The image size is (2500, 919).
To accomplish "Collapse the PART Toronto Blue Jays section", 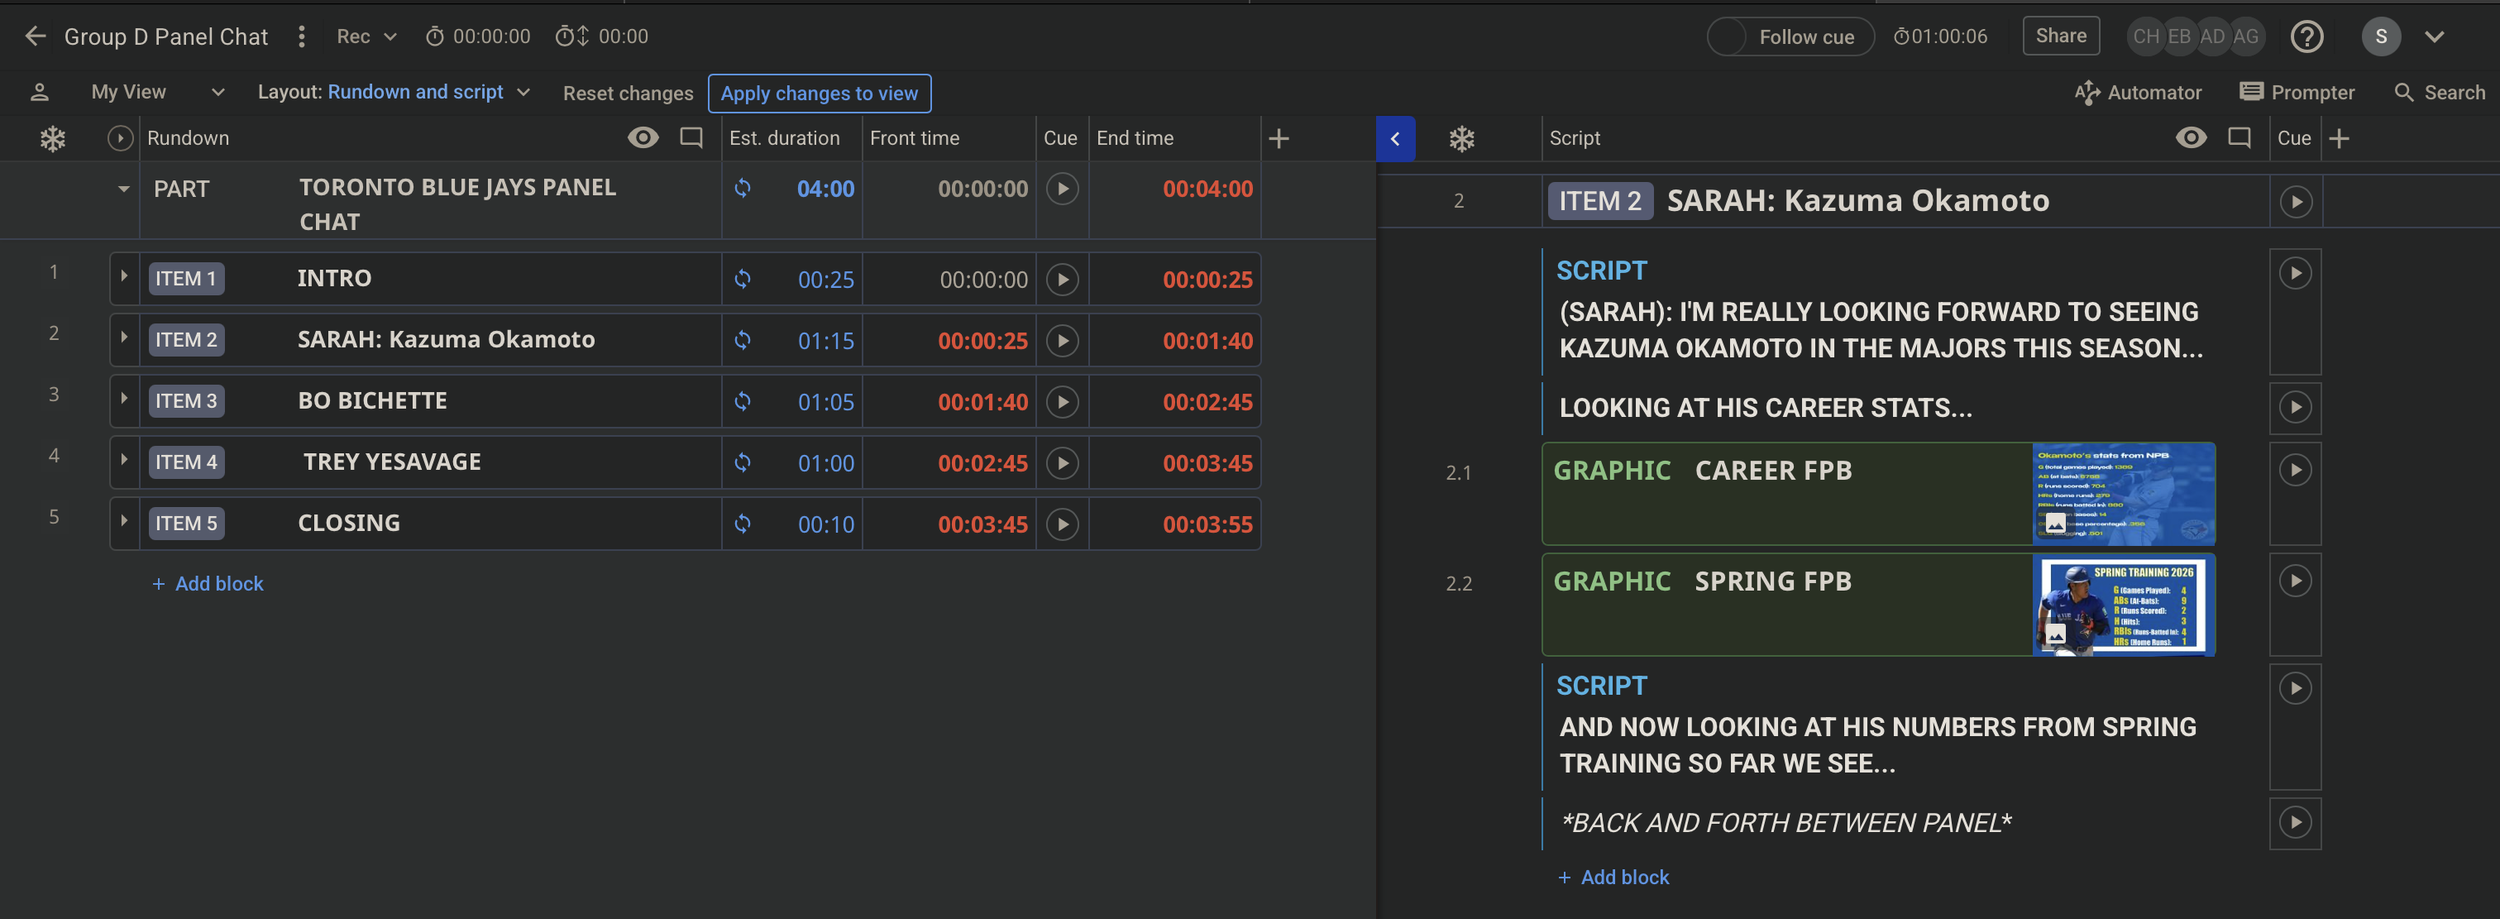I will pyautogui.click(x=123, y=189).
